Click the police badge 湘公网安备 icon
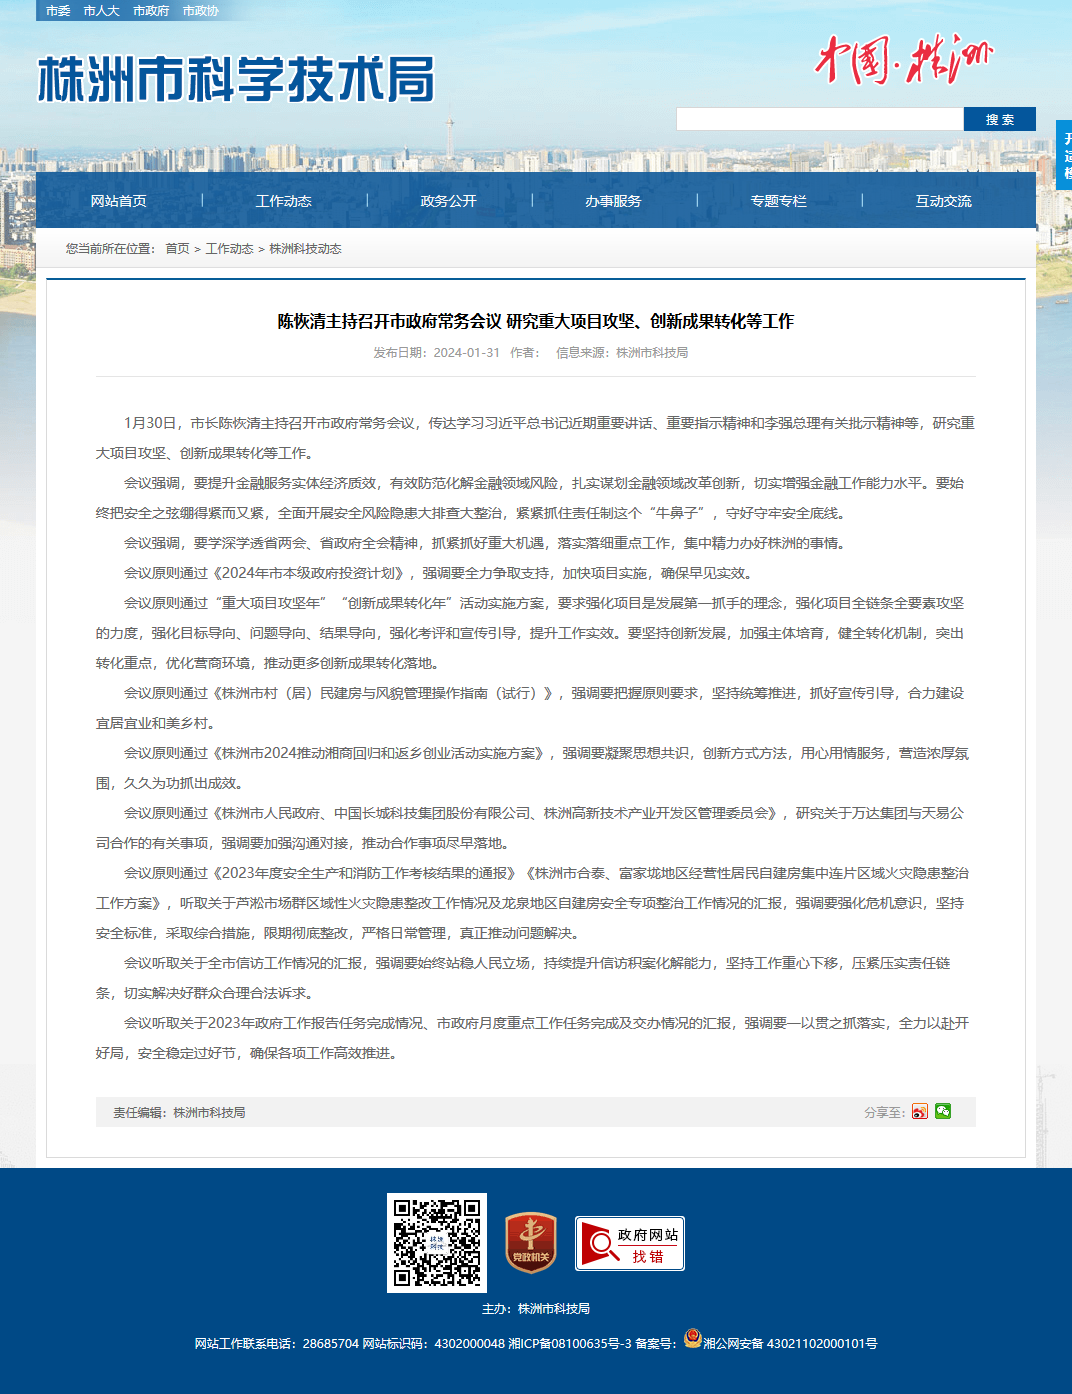This screenshot has width=1072, height=1394. click(x=693, y=1338)
